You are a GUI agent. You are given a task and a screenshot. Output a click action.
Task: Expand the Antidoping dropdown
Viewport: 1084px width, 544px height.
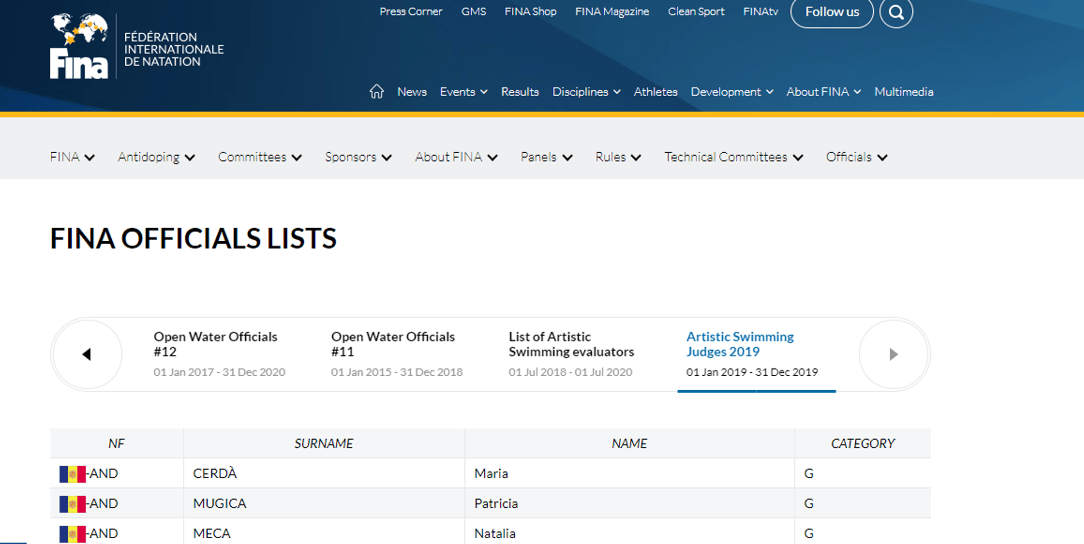(156, 157)
